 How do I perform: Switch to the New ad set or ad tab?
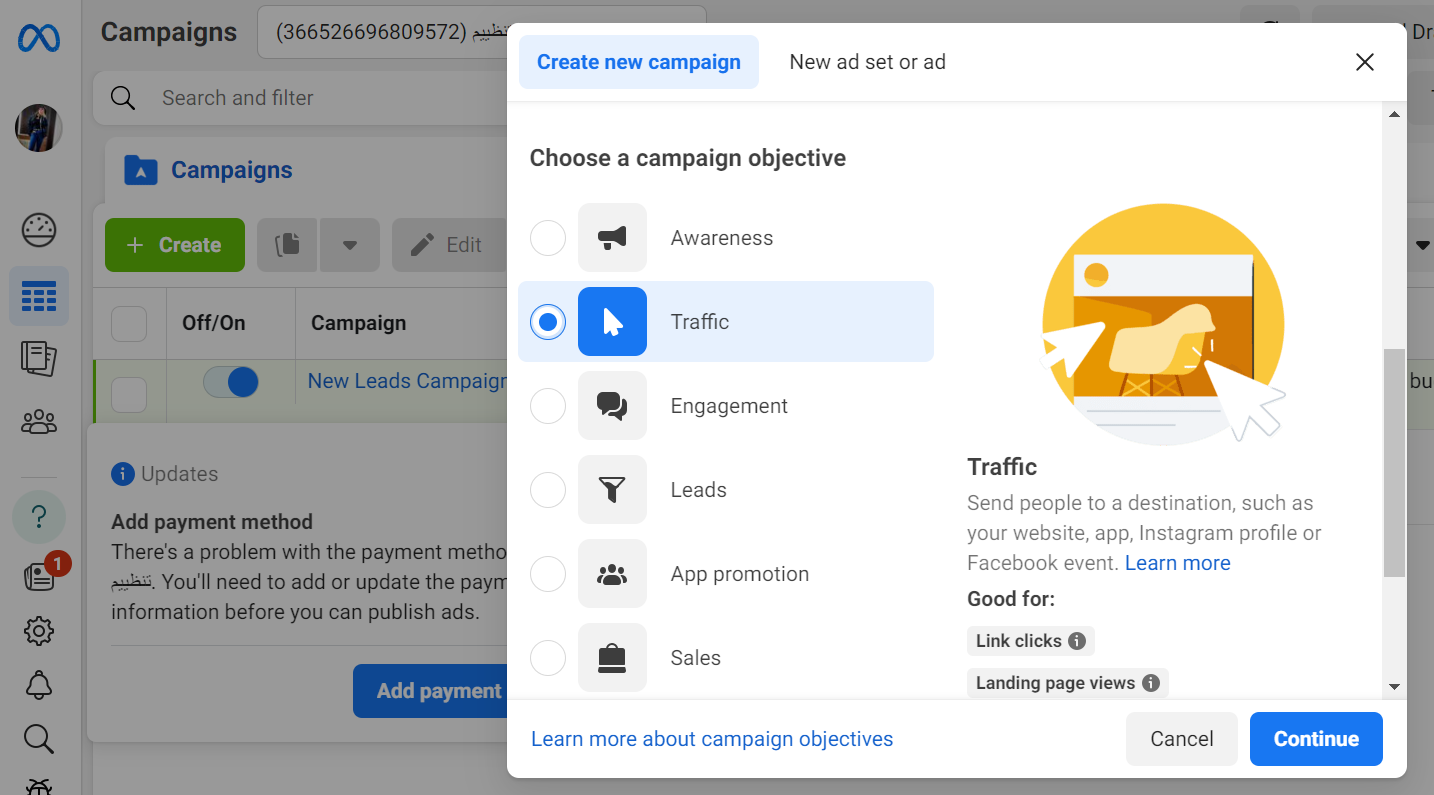(x=866, y=61)
